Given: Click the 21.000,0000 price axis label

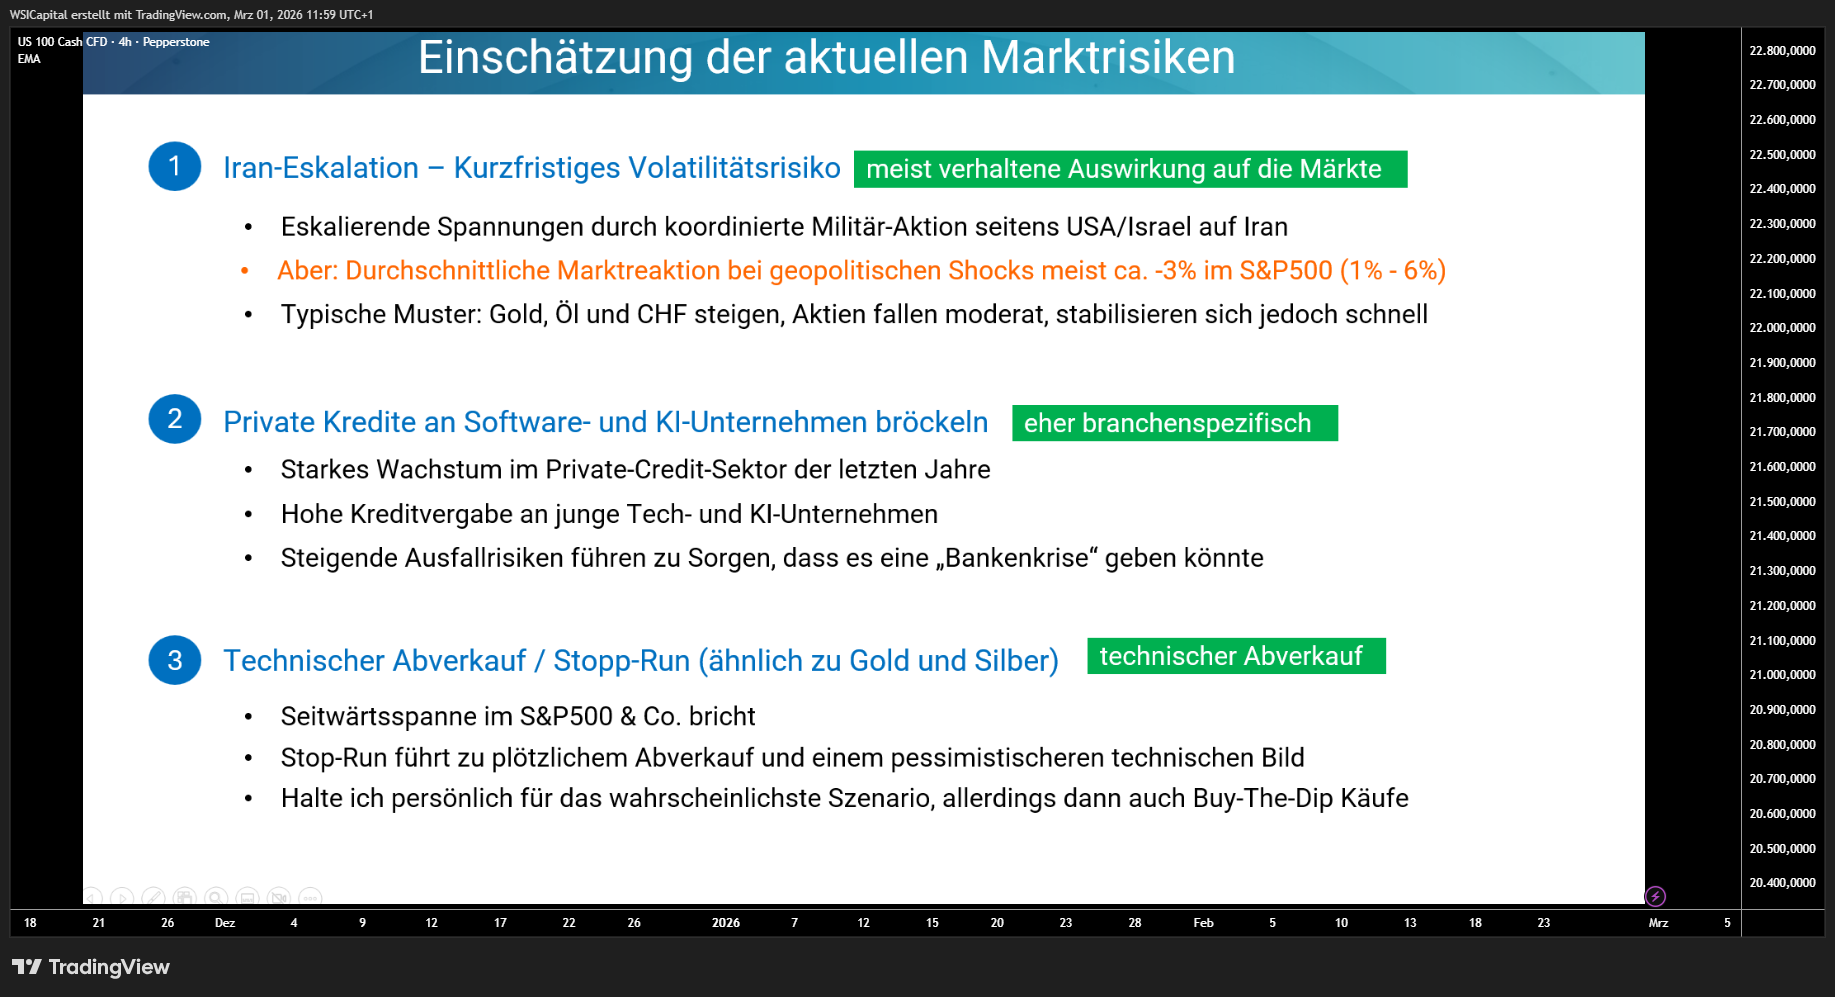Looking at the screenshot, I should tap(1782, 675).
